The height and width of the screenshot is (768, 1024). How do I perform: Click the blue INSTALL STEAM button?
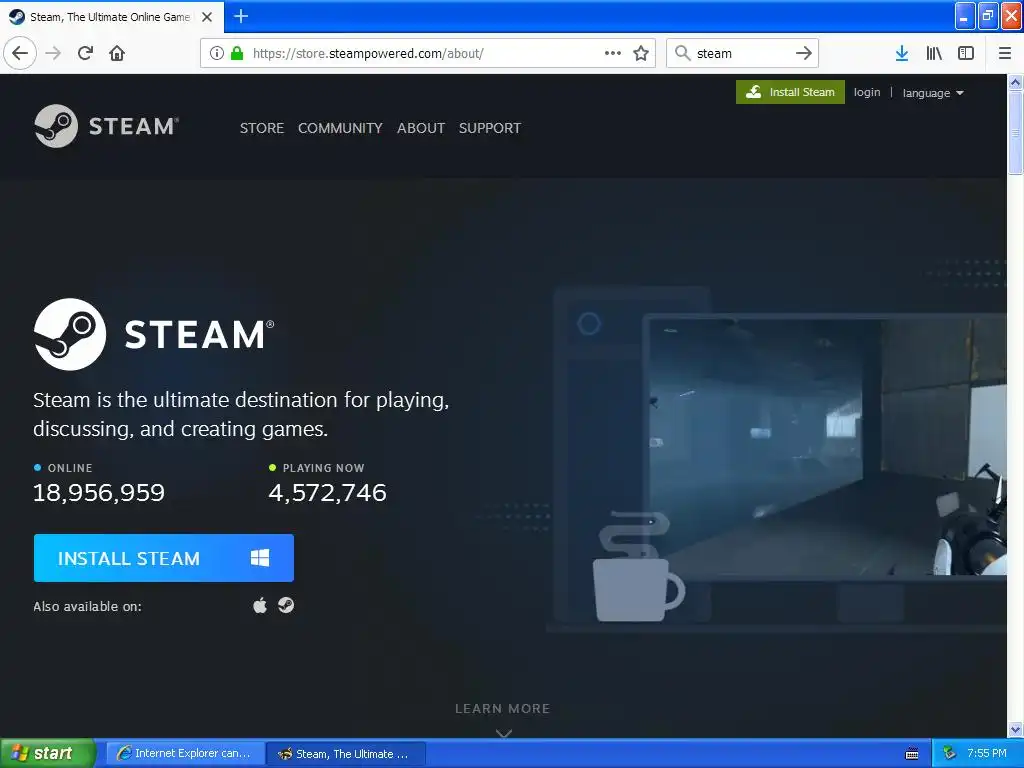tap(164, 558)
